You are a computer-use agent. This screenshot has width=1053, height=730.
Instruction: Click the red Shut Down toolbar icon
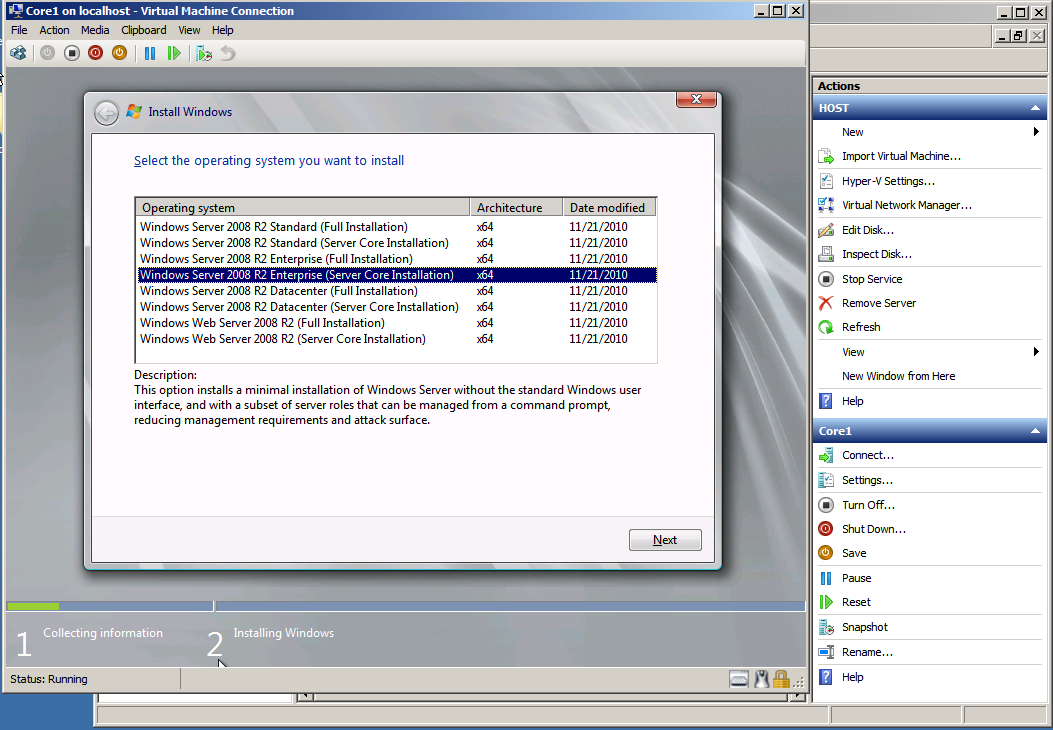click(x=95, y=53)
